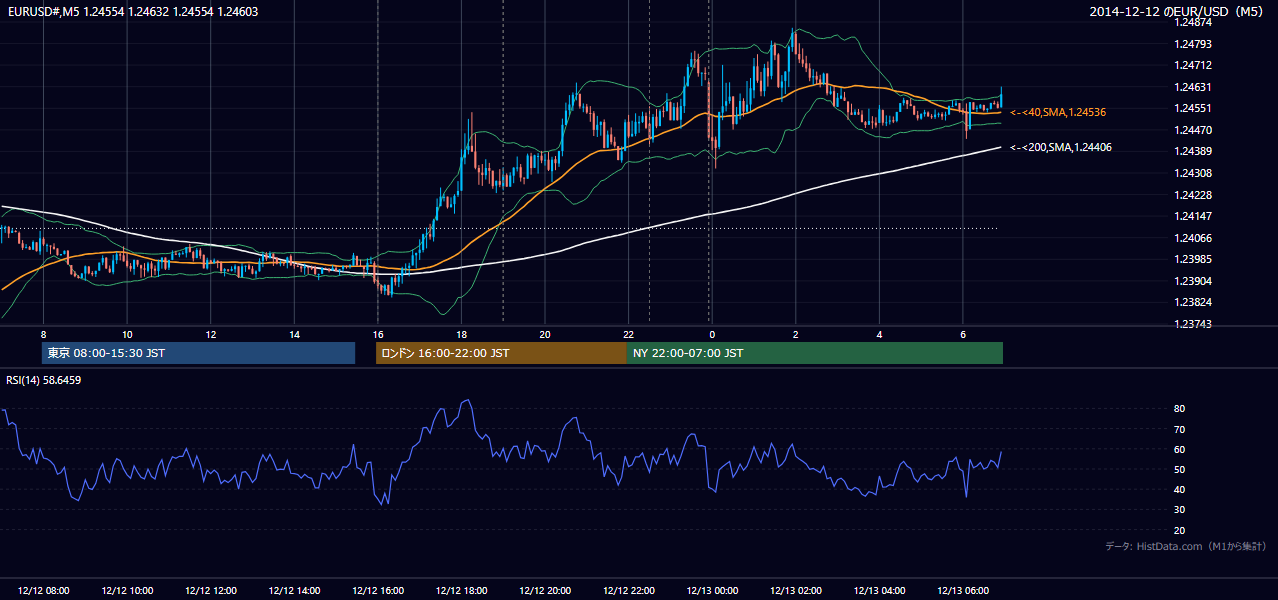The width and height of the screenshot is (1278, 600).
Task: Click the 12/13 00:00 time label
Action: pyautogui.click(x=712, y=591)
